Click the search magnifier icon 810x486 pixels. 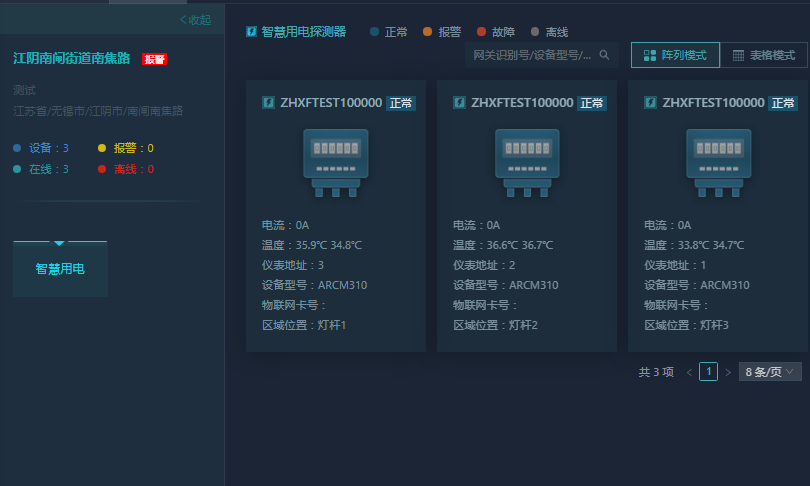point(603,55)
